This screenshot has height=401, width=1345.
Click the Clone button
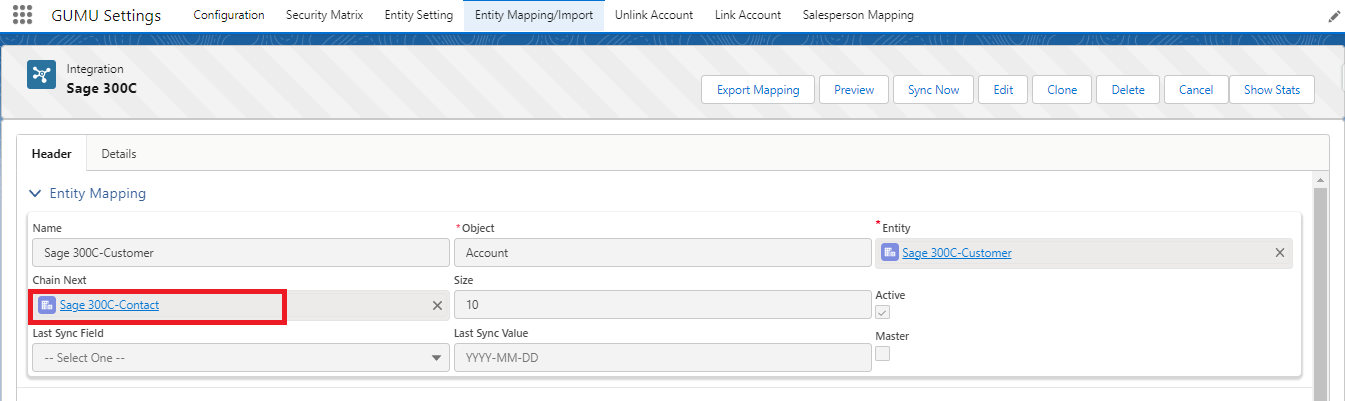click(1062, 90)
